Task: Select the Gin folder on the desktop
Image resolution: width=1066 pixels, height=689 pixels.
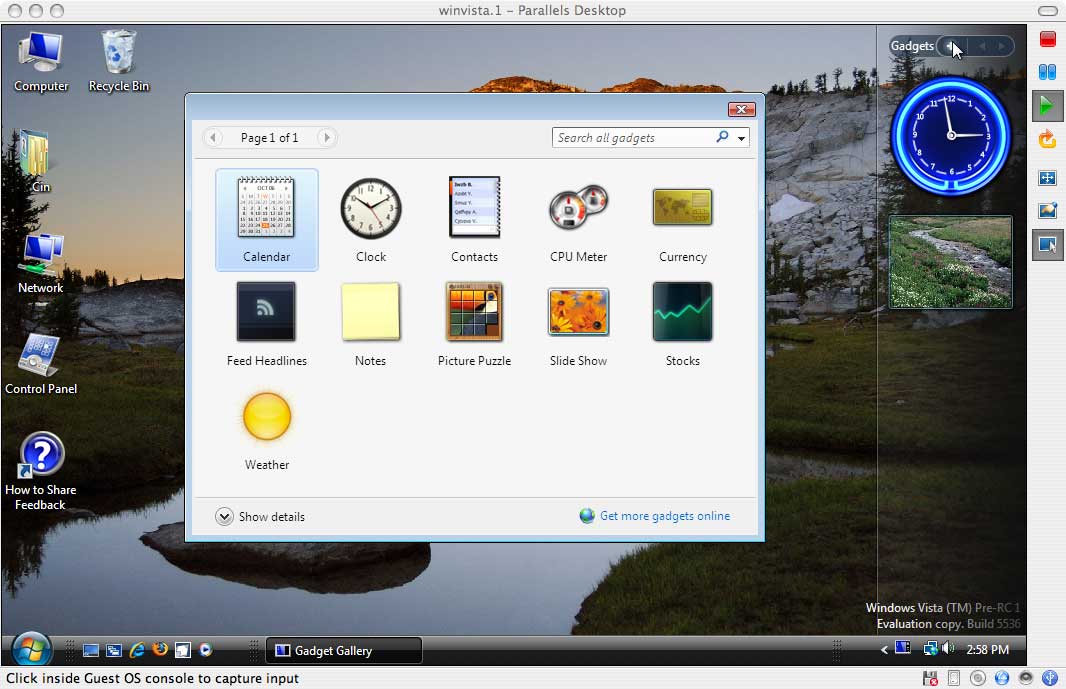Action: 37,162
